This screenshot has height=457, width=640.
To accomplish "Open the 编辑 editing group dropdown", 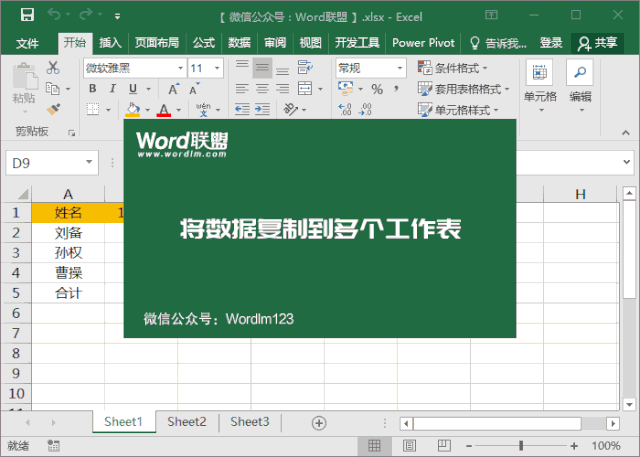I will pos(580,87).
